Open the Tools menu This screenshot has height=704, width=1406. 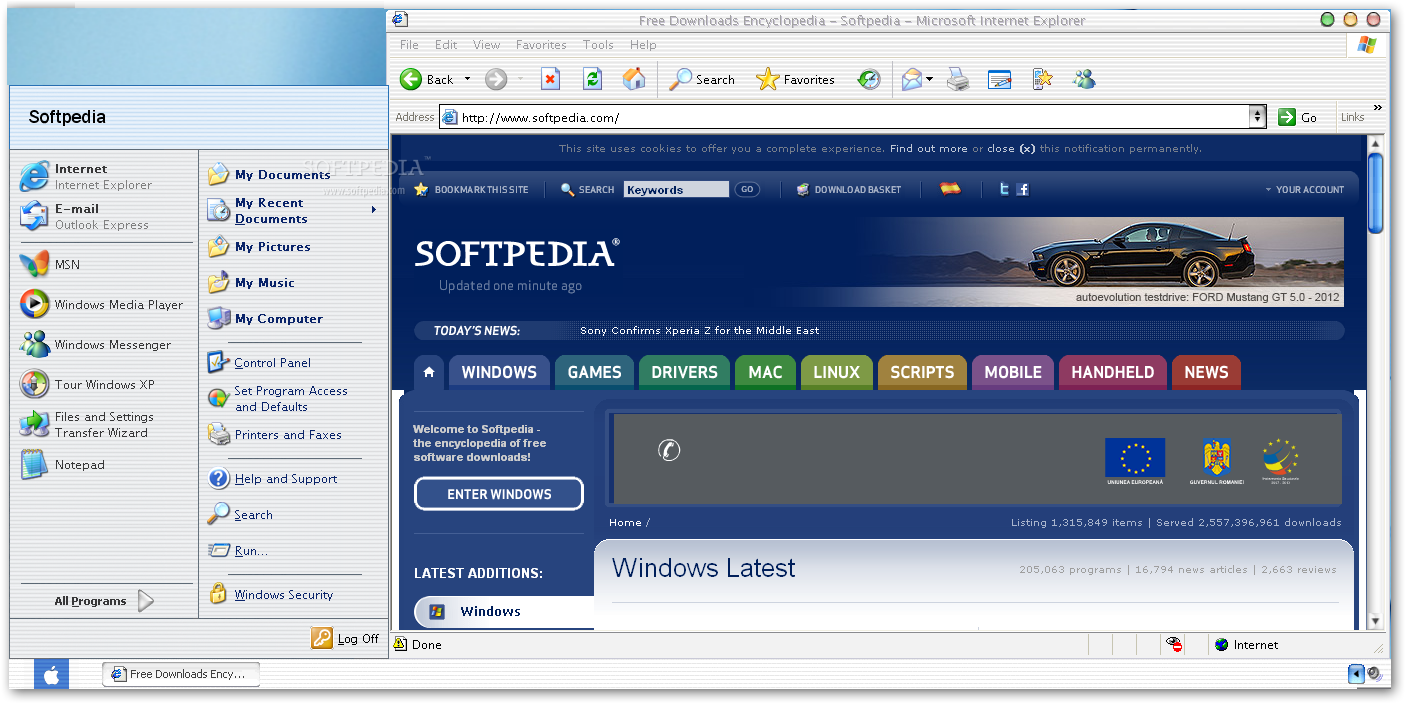[x=598, y=45]
